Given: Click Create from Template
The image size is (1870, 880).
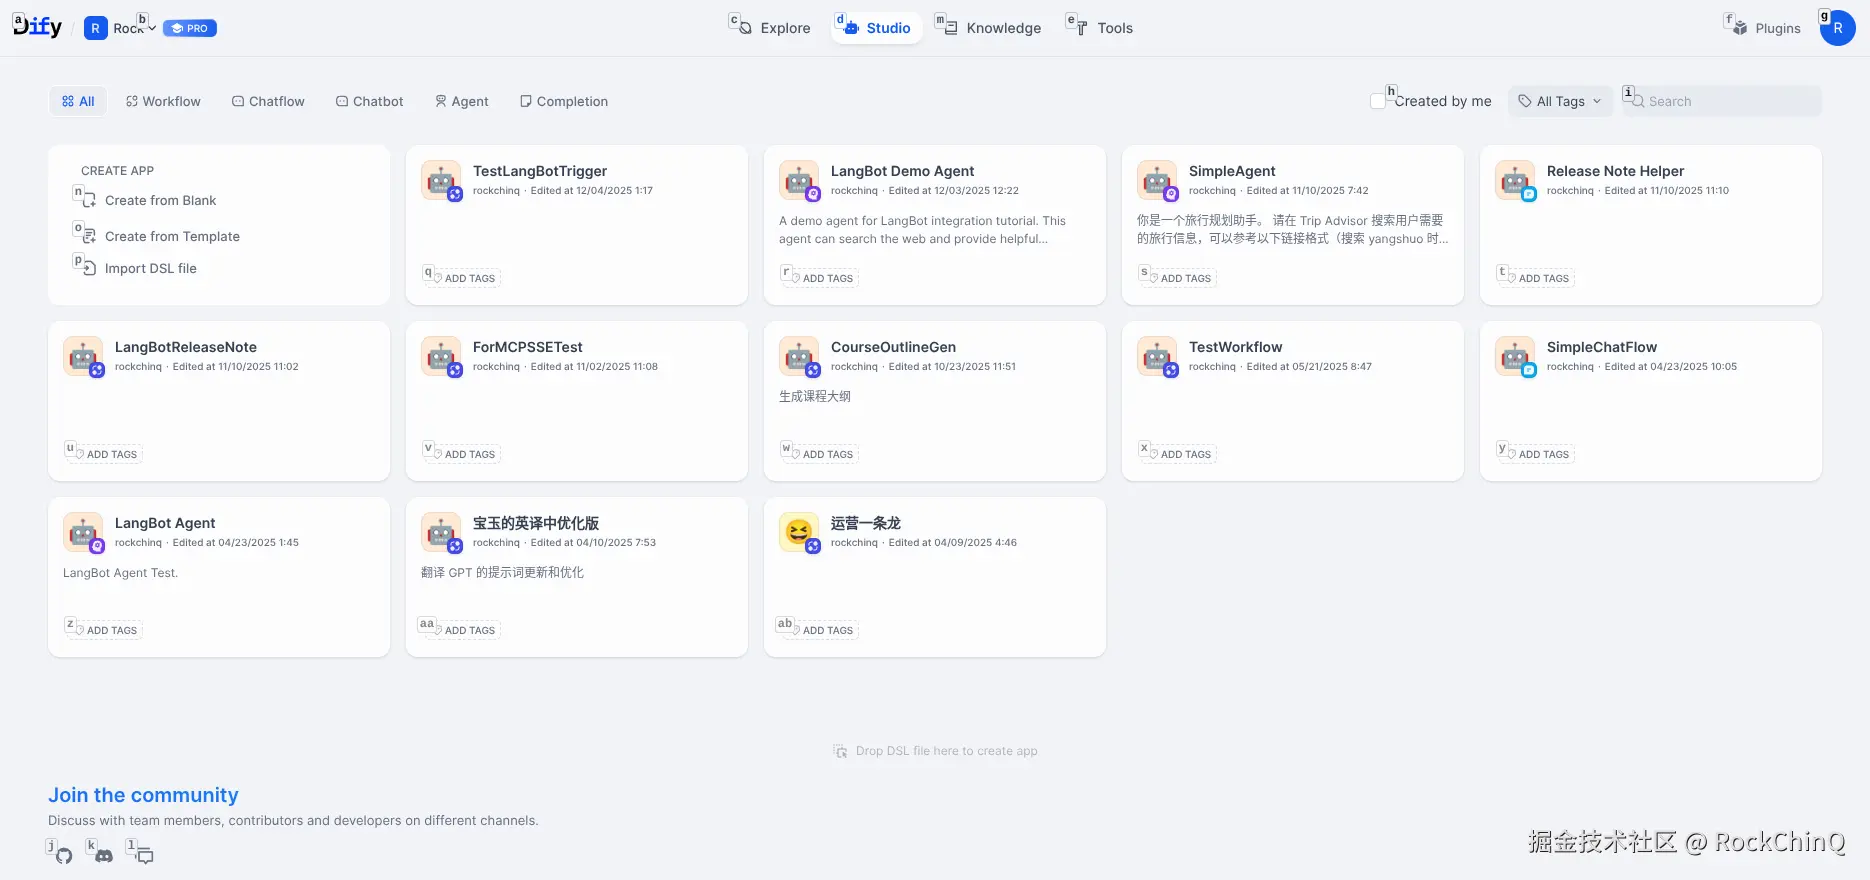Looking at the screenshot, I should [172, 236].
